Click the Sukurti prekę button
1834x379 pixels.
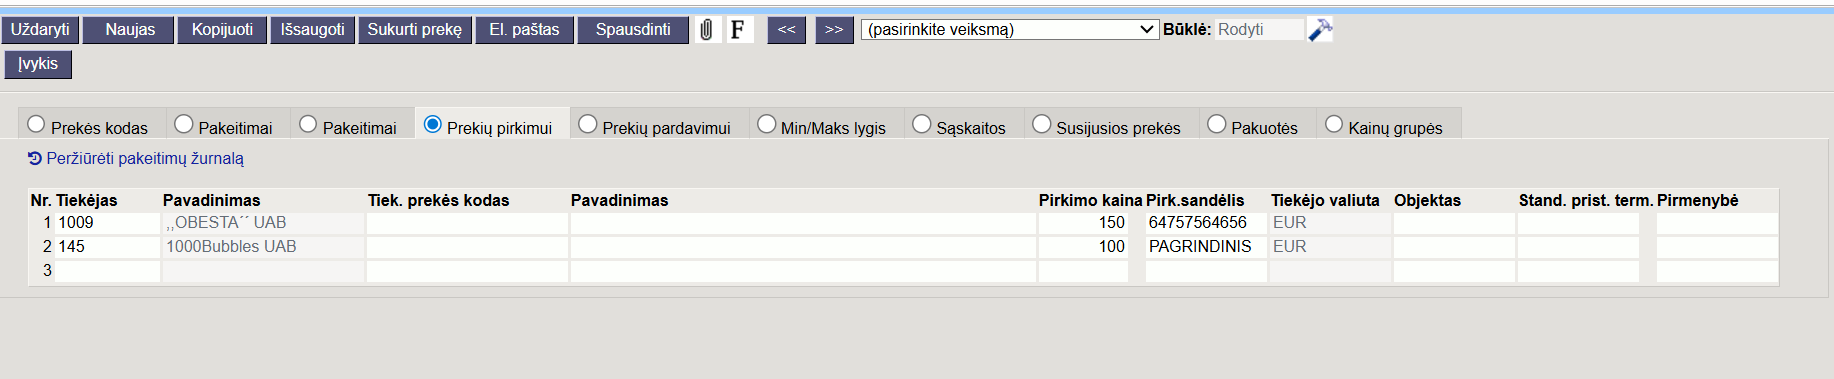click(414, 30)
